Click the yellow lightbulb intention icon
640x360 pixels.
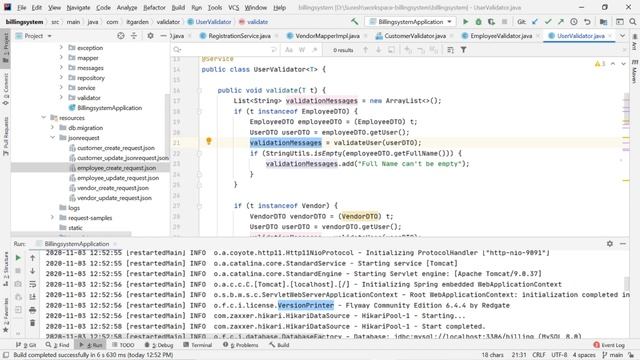click(x=209, y=141)
